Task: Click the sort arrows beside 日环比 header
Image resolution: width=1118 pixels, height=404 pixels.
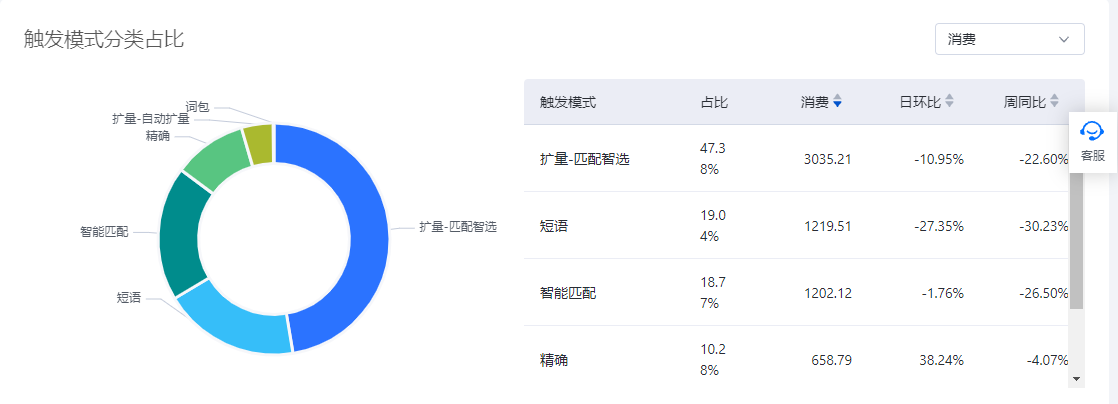Action: point(949,102)
